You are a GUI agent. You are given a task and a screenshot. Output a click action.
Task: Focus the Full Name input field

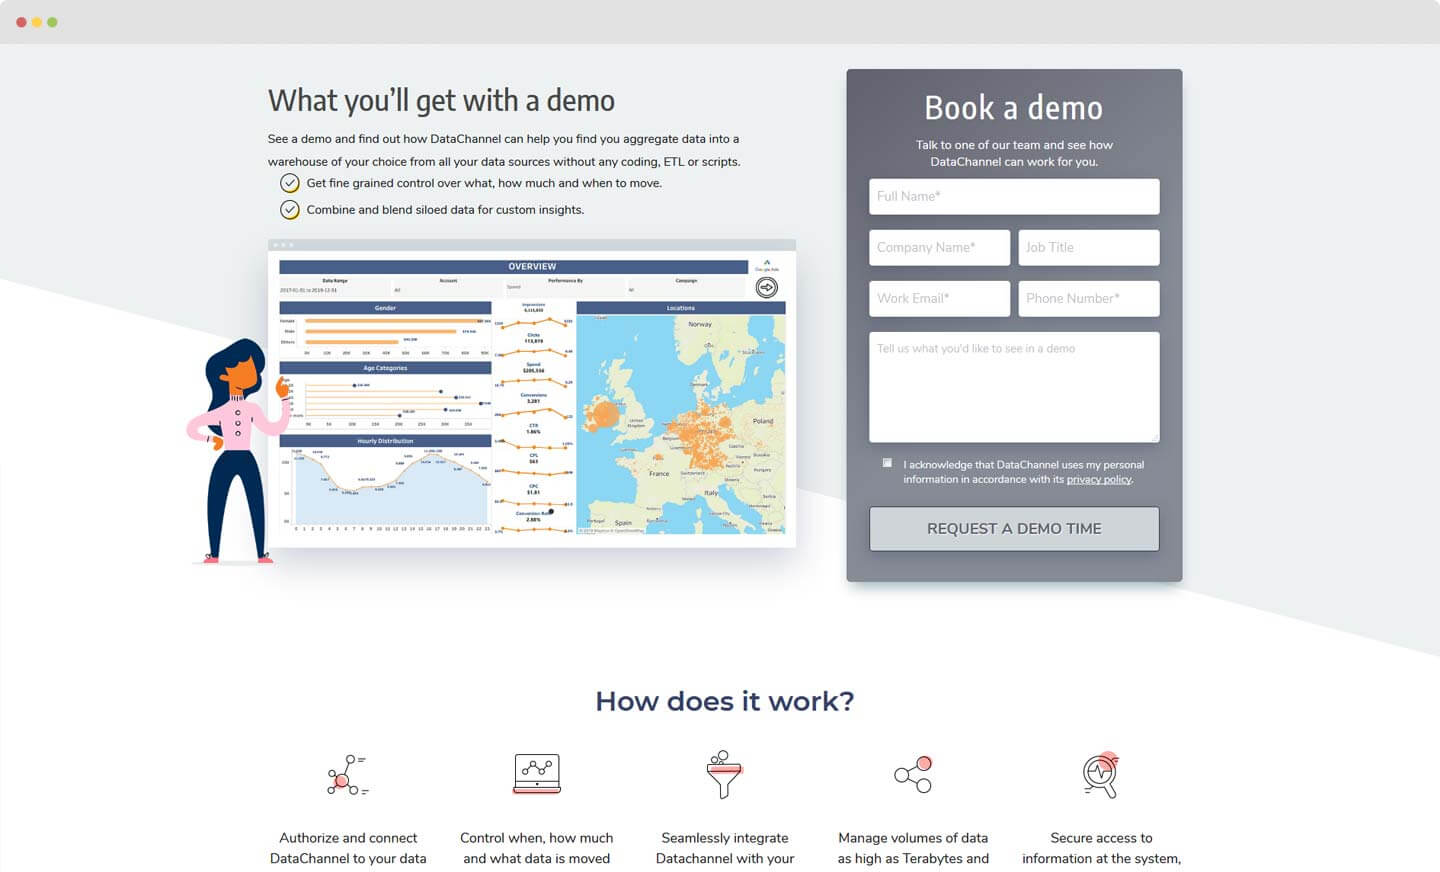pos(1014,197)
